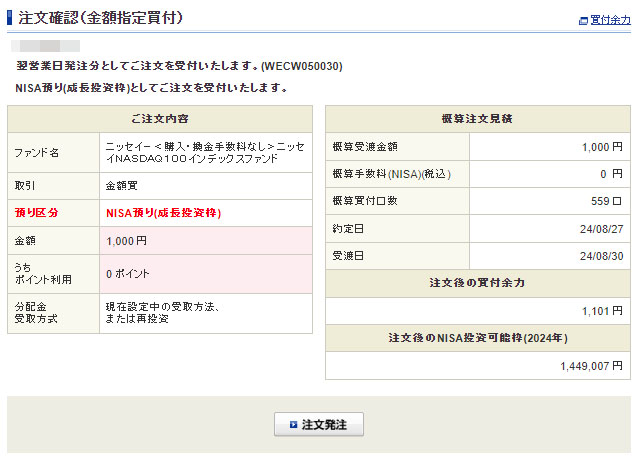Select the 分配金受取方式 value text
Screen dimensions: 638x461
(162, 312)
